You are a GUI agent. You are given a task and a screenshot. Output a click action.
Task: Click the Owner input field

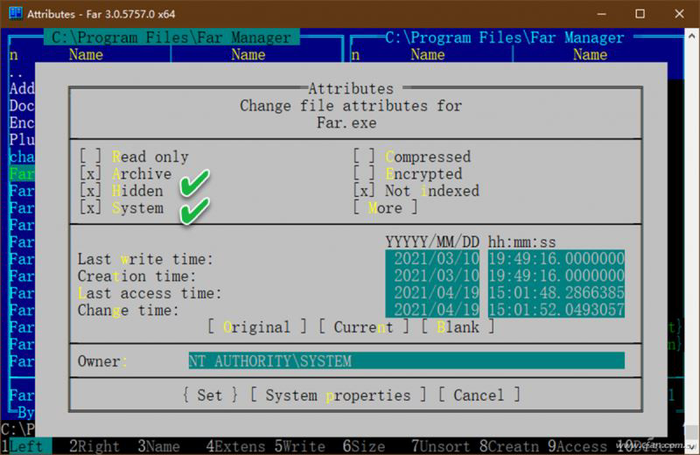click(x=406, y=361)
